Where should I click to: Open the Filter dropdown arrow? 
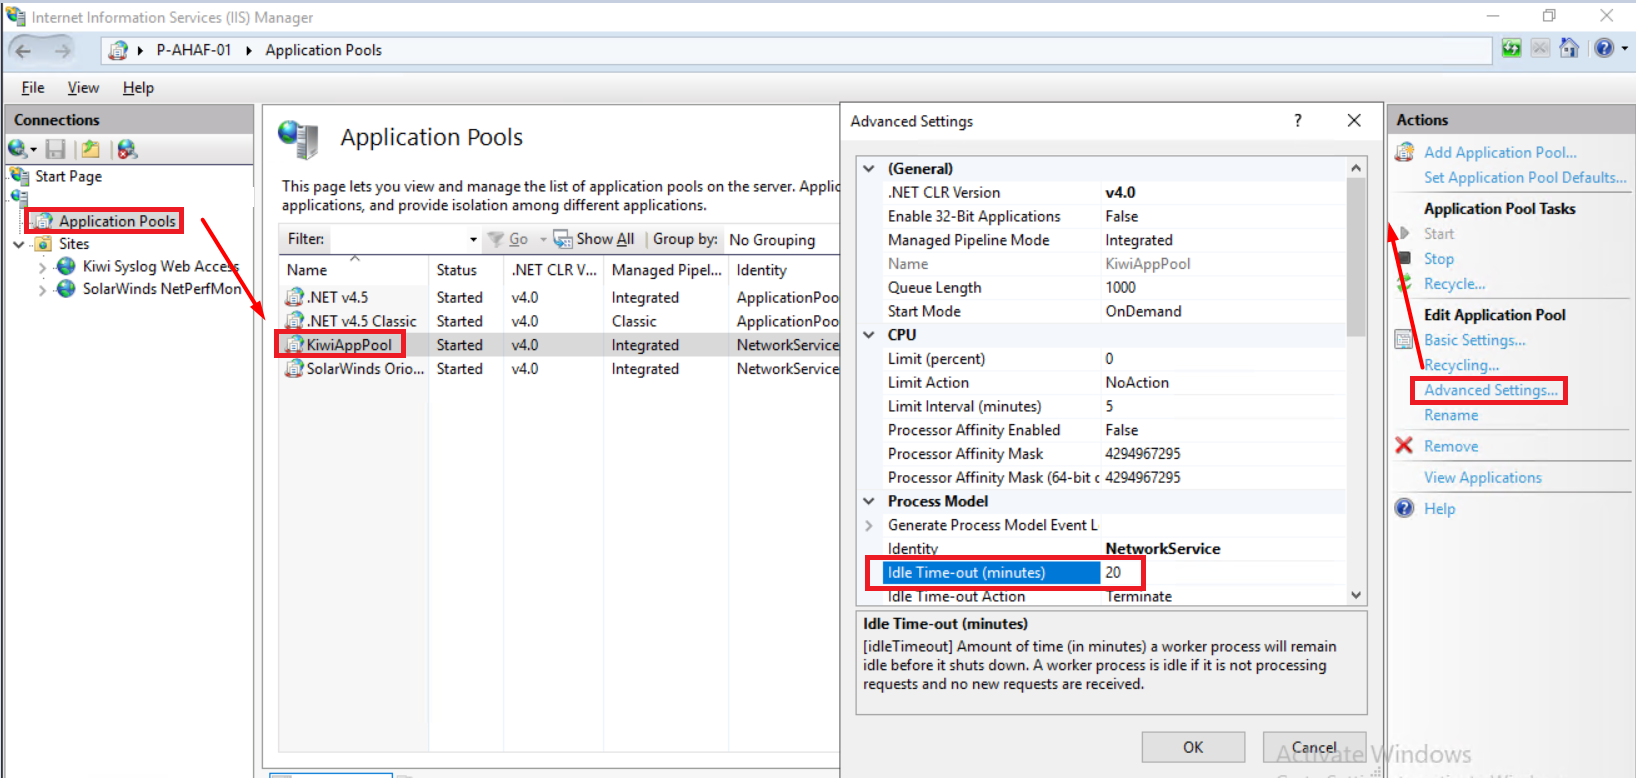pyautogui.click(x=473, y=240)
